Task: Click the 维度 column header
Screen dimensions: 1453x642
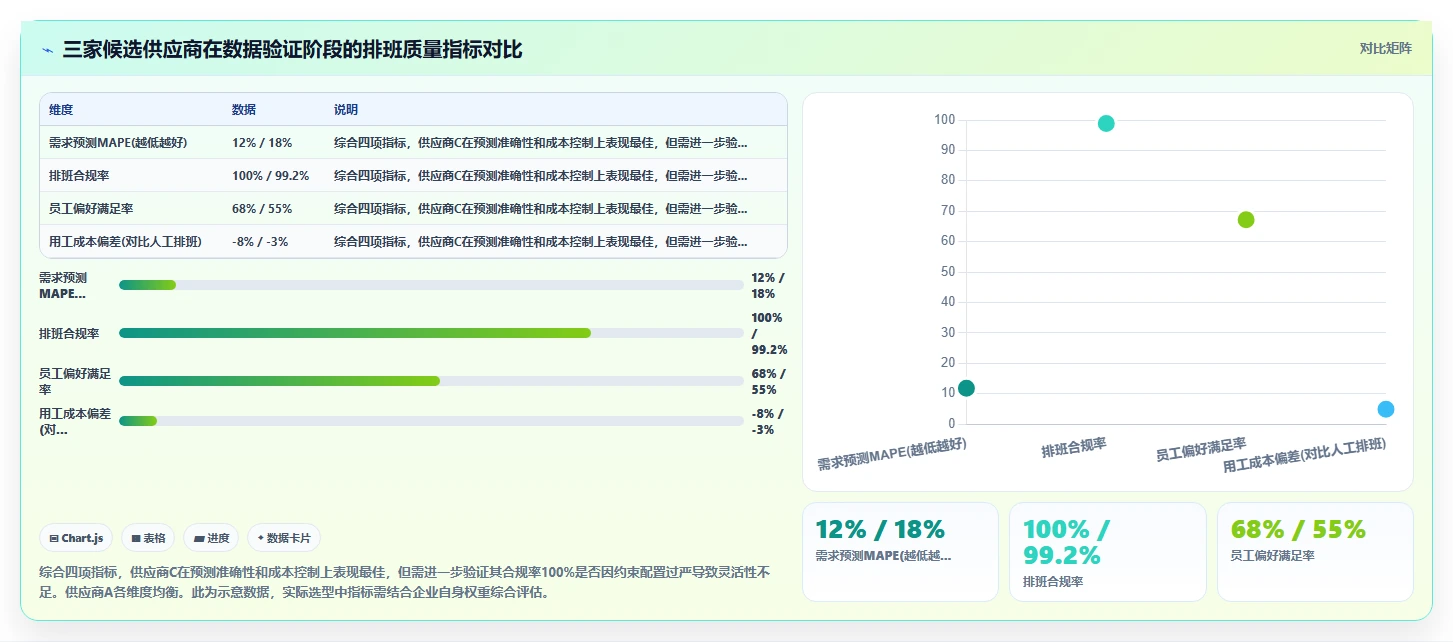Action: 61,110
